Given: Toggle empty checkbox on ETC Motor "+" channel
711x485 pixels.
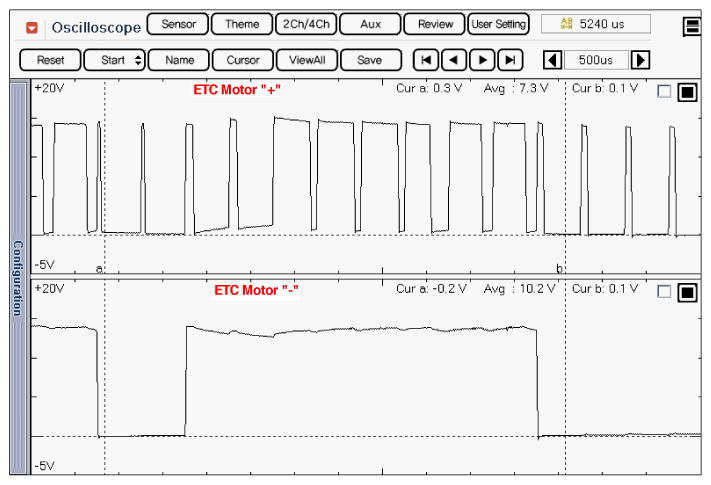Looking at the screenshot, I should [664, 92].
